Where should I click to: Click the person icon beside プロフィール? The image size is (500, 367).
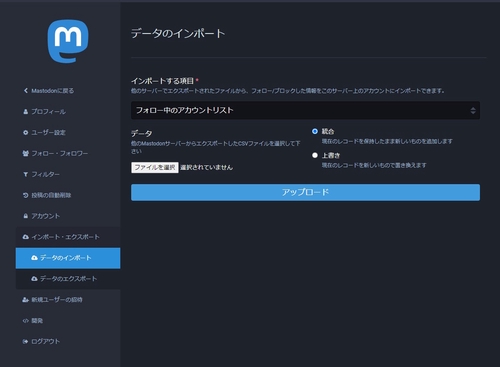(x=26, y=112)
